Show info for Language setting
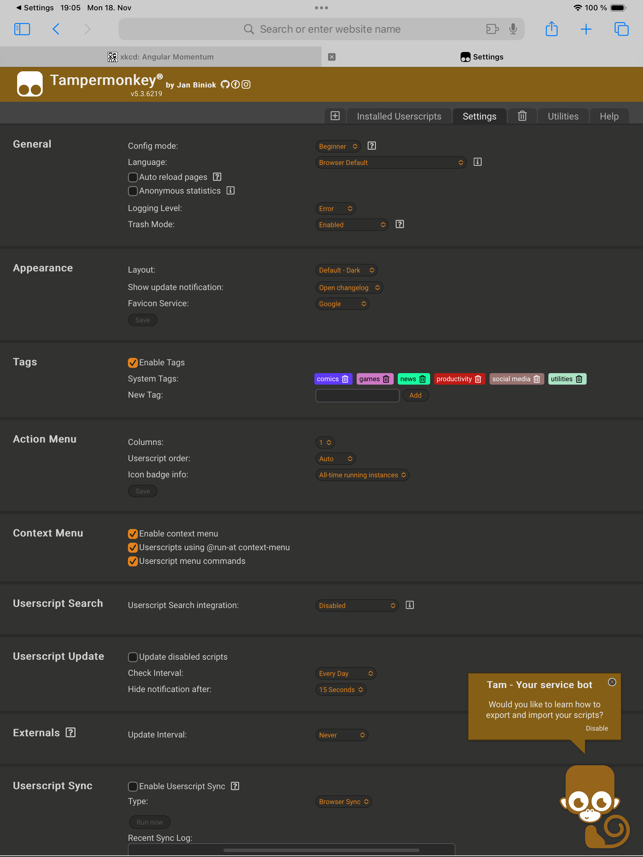Image resolution: width=643 pixels, height=857 pixels. click(477, 162)
